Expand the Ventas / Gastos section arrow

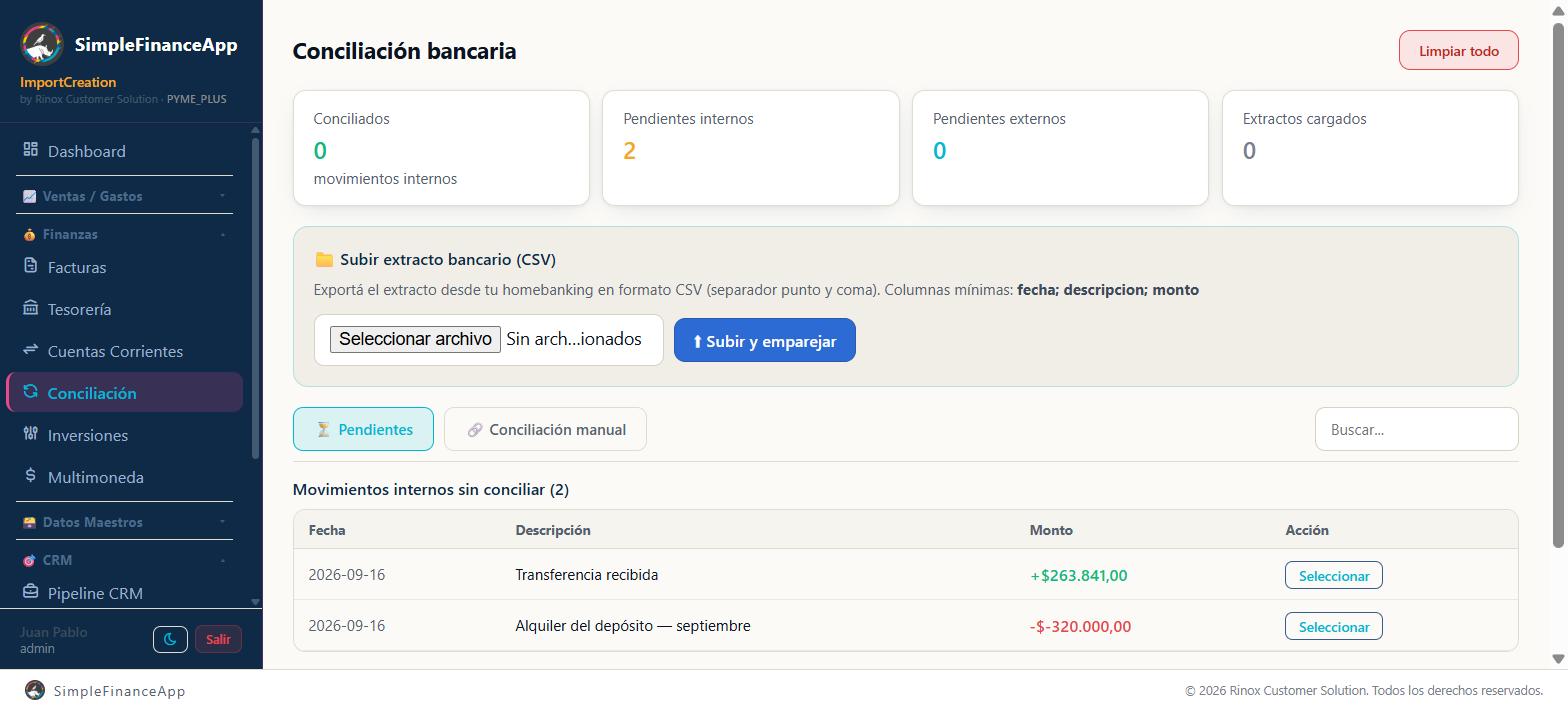(222, 196)
